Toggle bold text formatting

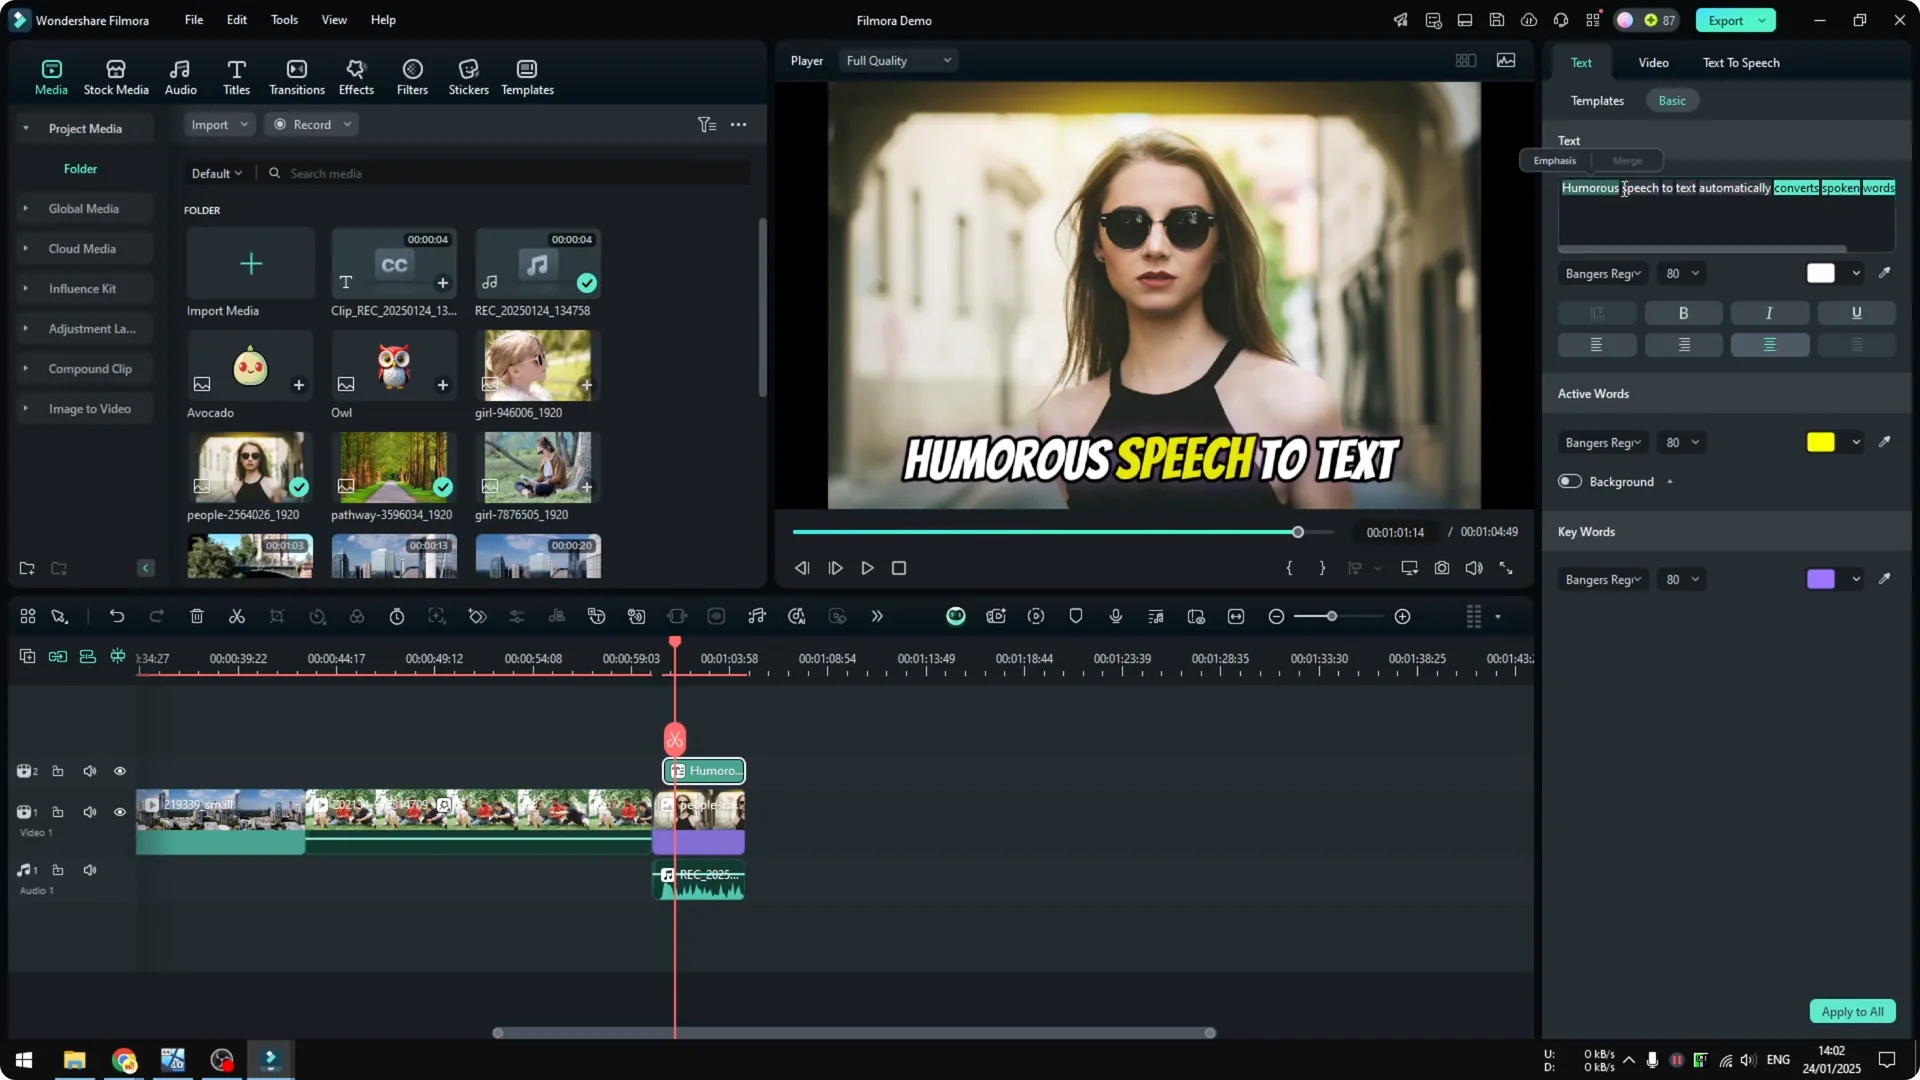click(x=1684, y=313)
